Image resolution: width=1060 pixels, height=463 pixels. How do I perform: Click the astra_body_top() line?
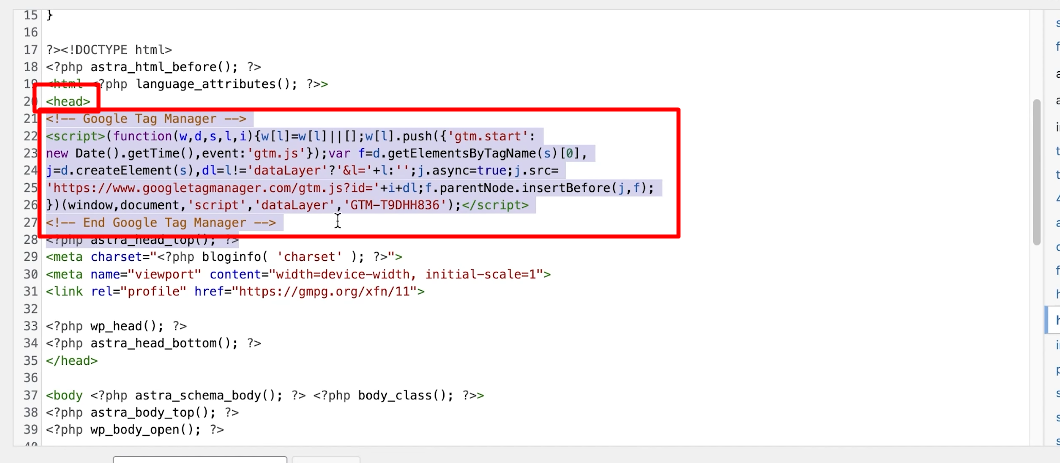(x=142, y=412)
